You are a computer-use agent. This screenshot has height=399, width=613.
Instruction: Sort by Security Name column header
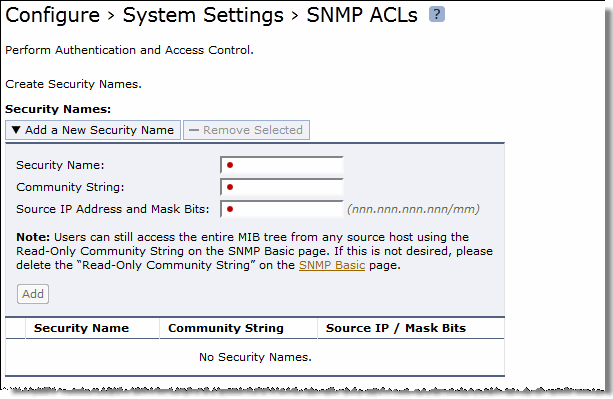click(81, 328)
